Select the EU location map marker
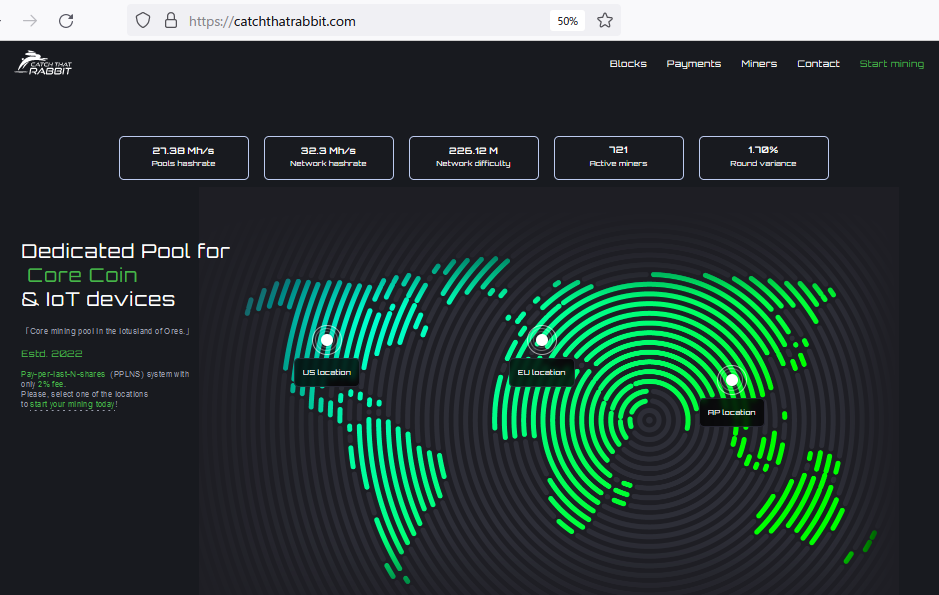This screenshot has height=595, width=939. (x=541, y=340)
